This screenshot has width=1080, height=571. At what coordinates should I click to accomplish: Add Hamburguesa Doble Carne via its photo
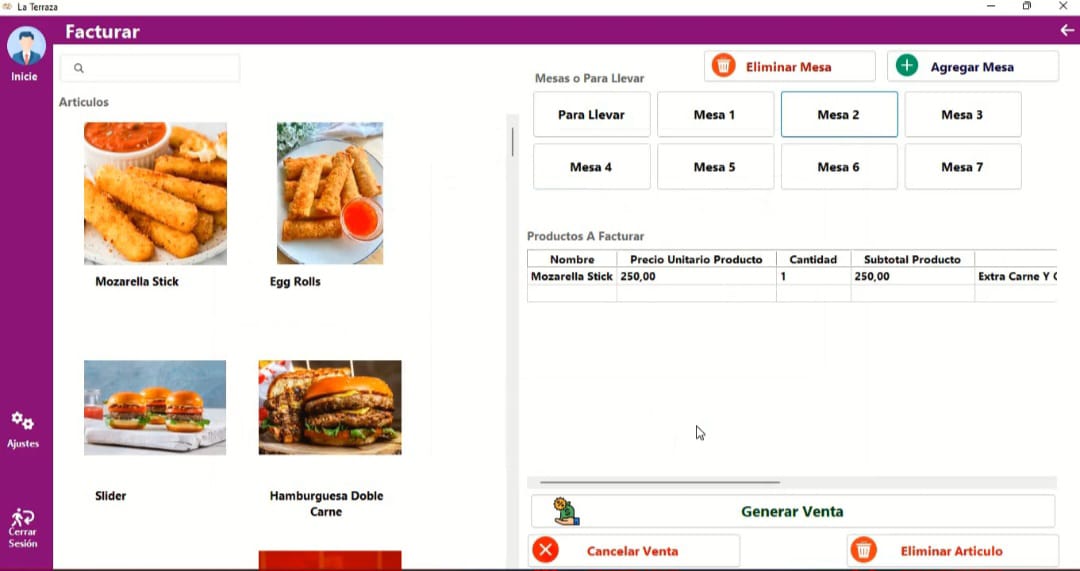330,408
